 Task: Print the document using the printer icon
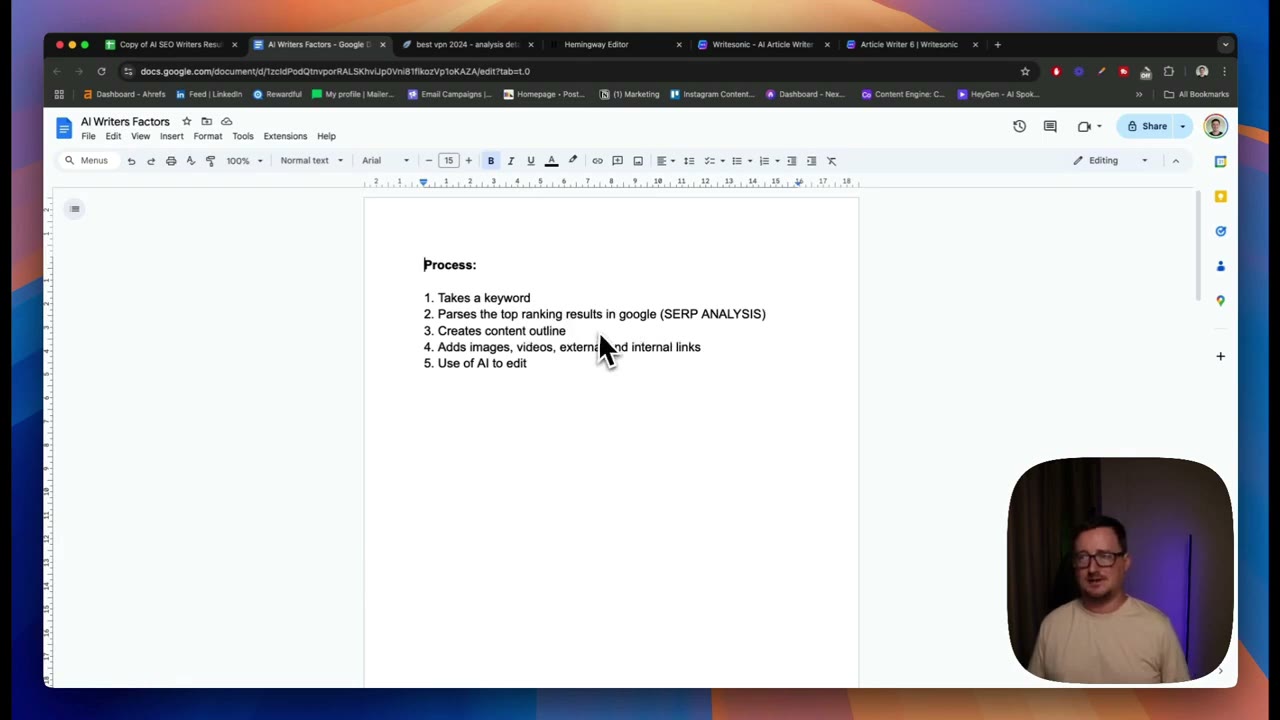171,161
